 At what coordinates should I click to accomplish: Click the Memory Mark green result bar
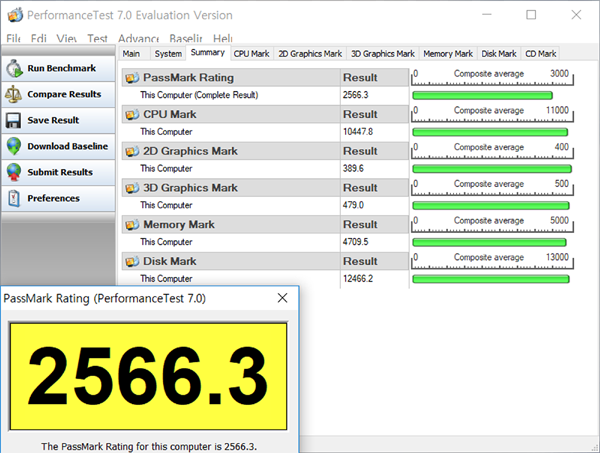tap(489, 242)
